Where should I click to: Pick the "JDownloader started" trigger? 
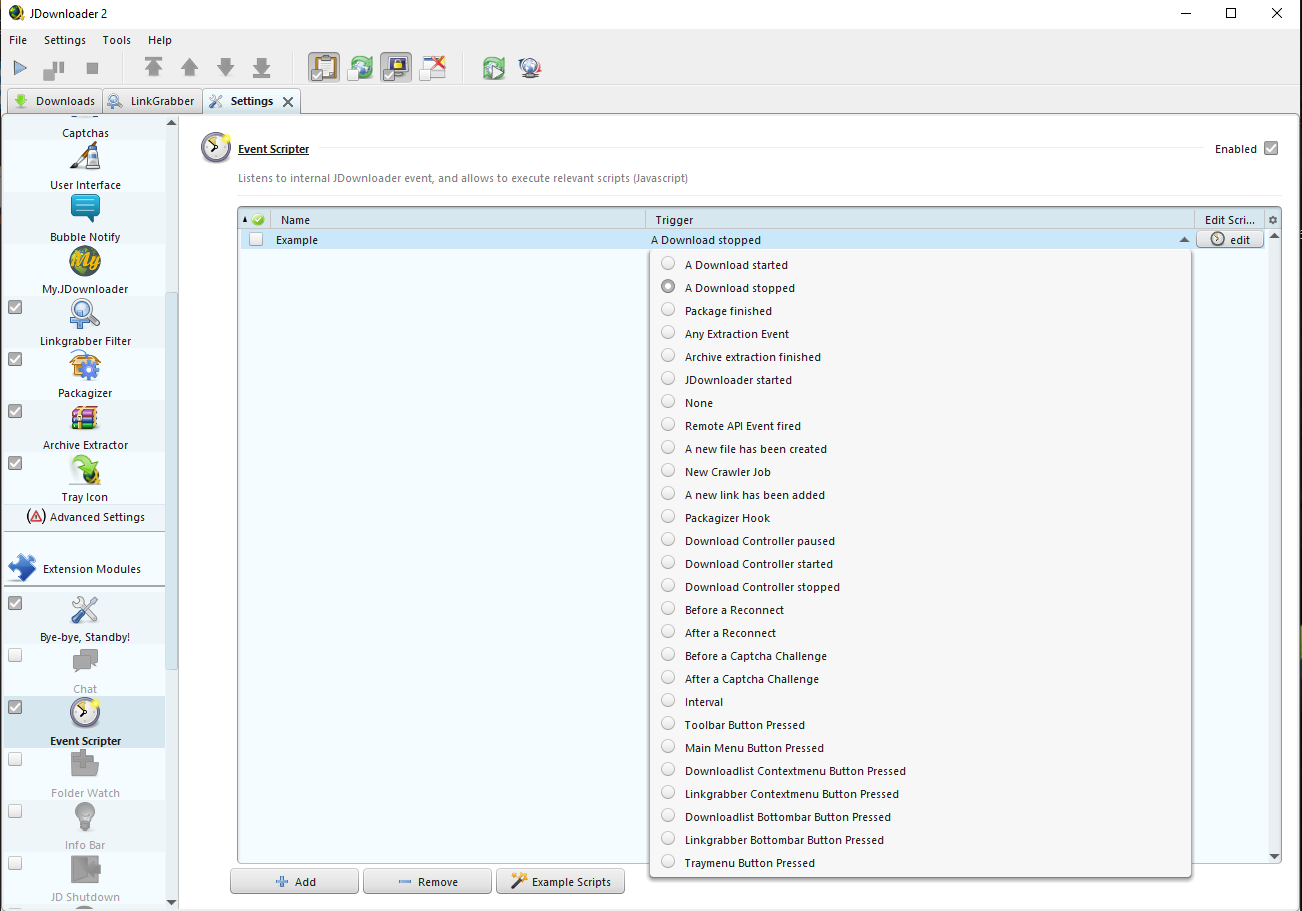pos(920,380)
